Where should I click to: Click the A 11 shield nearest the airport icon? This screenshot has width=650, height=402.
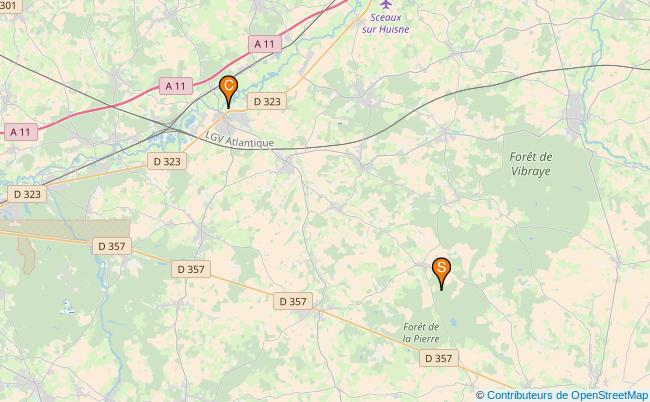[264, 44]
